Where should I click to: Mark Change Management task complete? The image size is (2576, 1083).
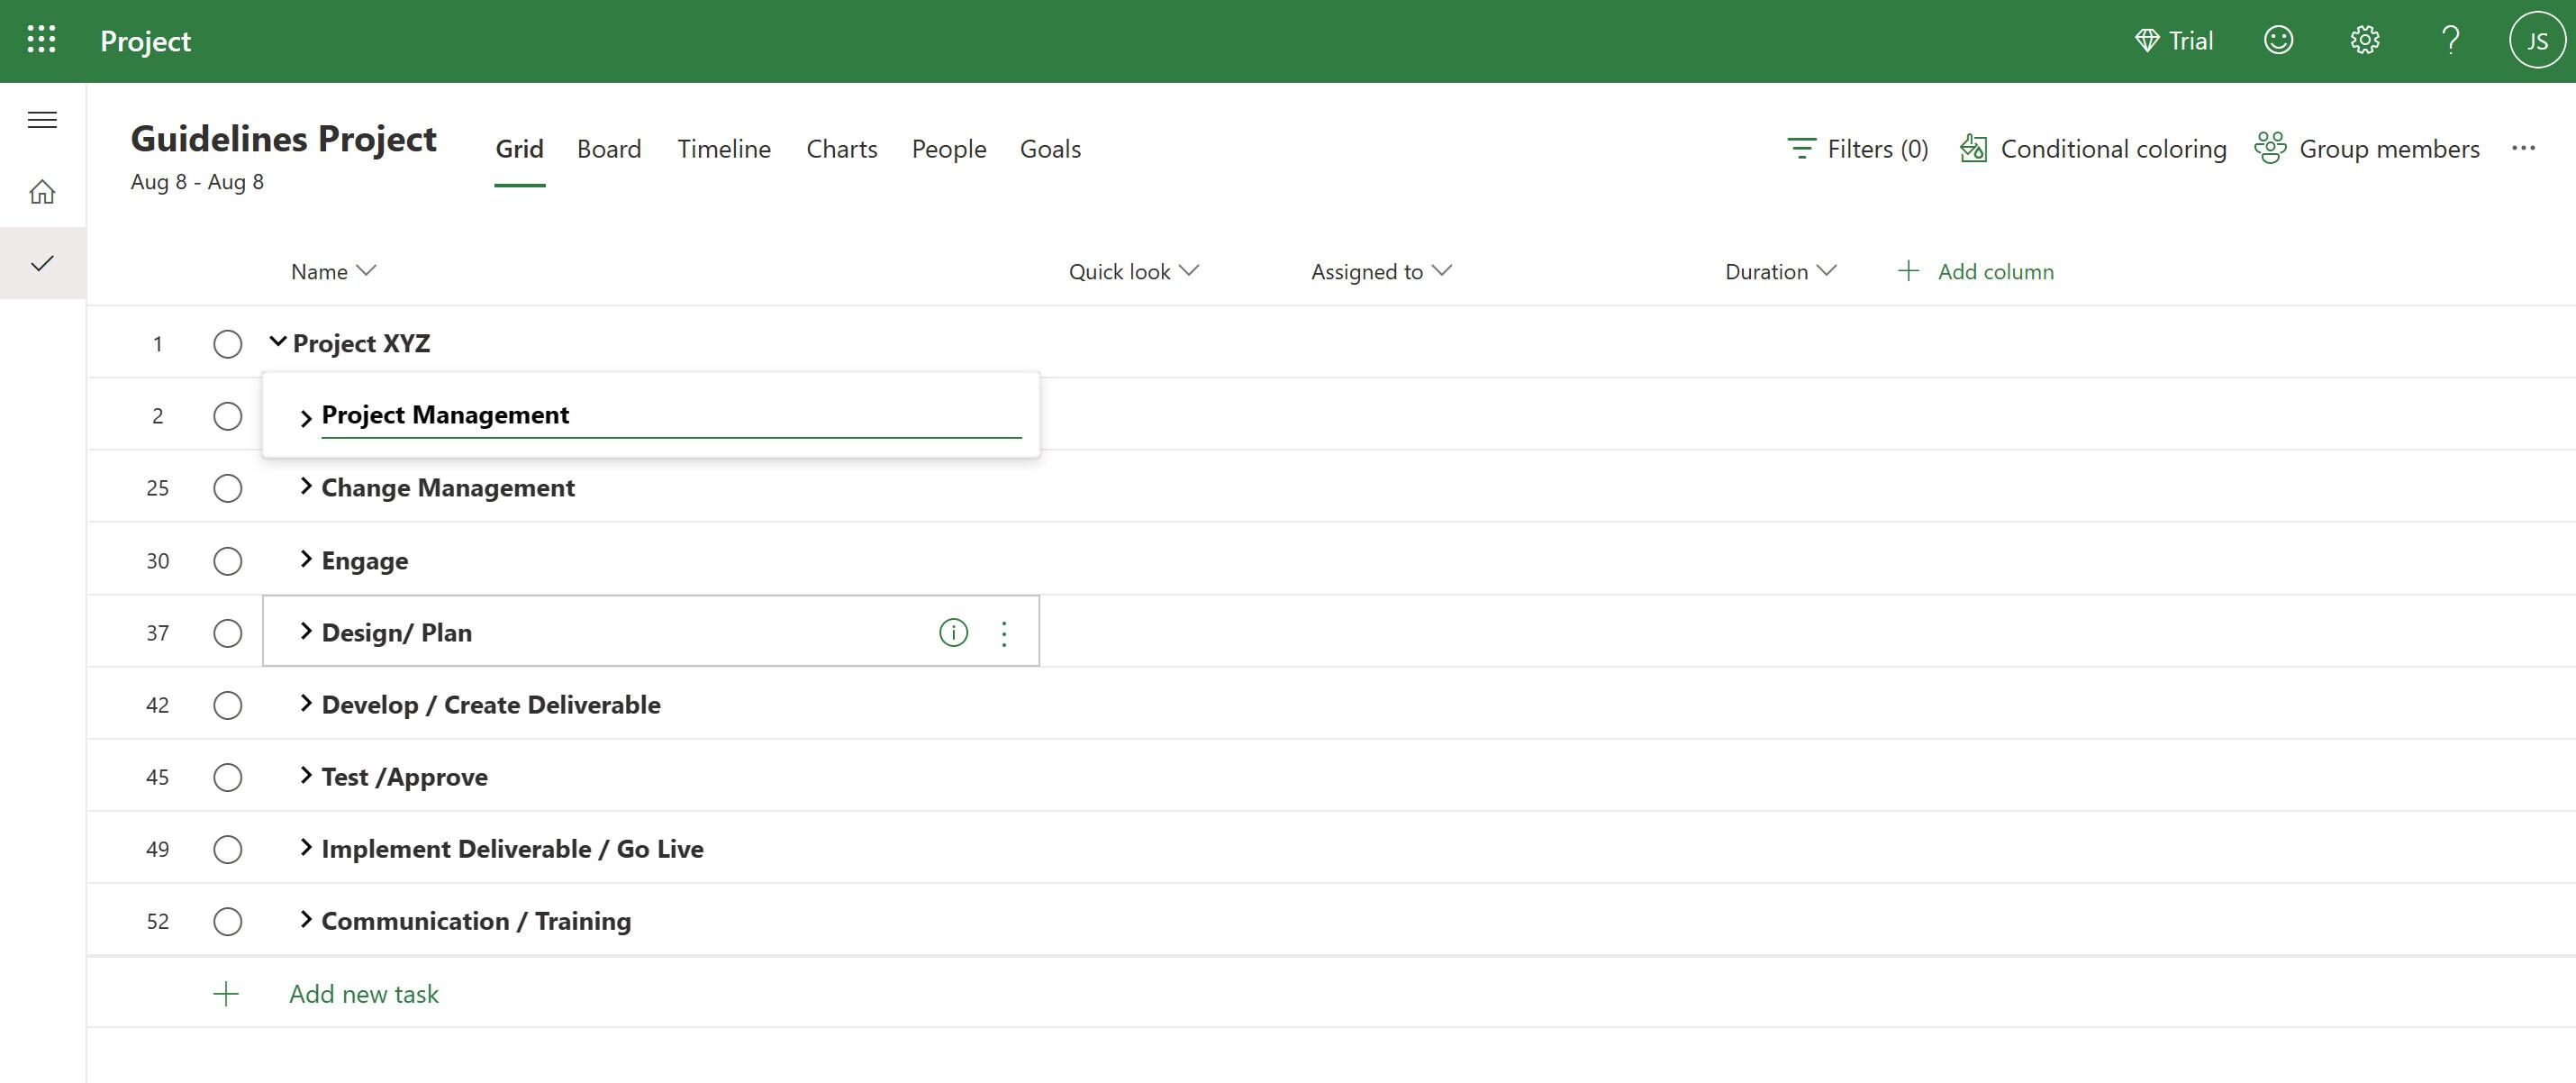(228, 488)
